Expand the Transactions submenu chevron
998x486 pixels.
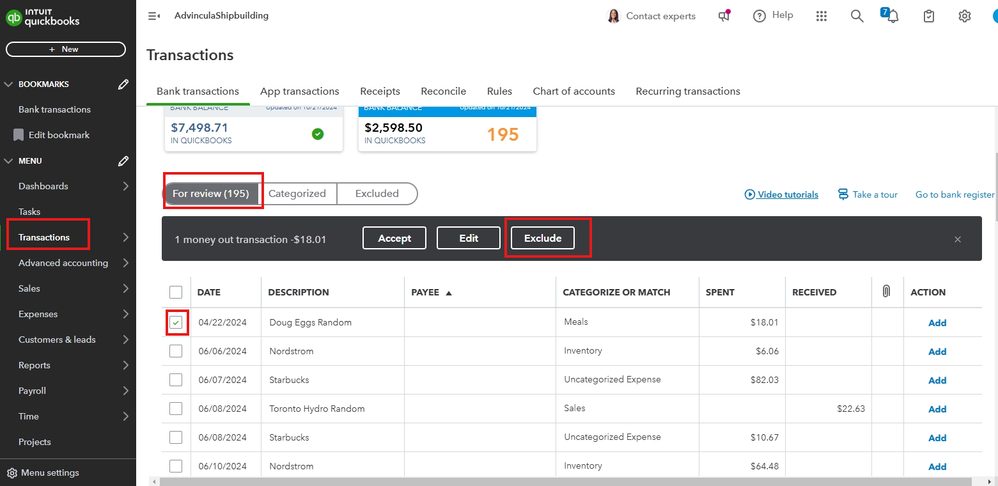click(125, 237)
